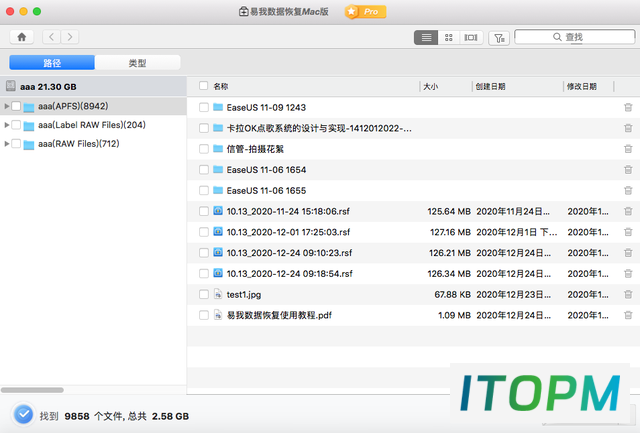Check the test1.jpg checkbox

coord(204,294)
